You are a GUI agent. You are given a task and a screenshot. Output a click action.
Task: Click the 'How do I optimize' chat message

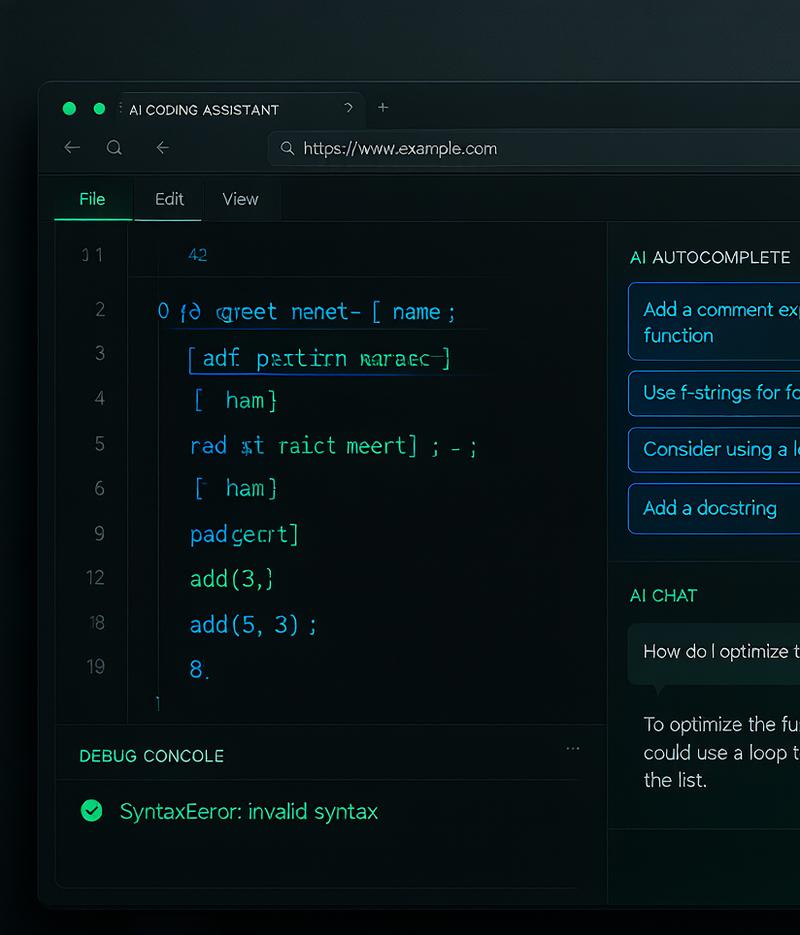coord(714,653)
